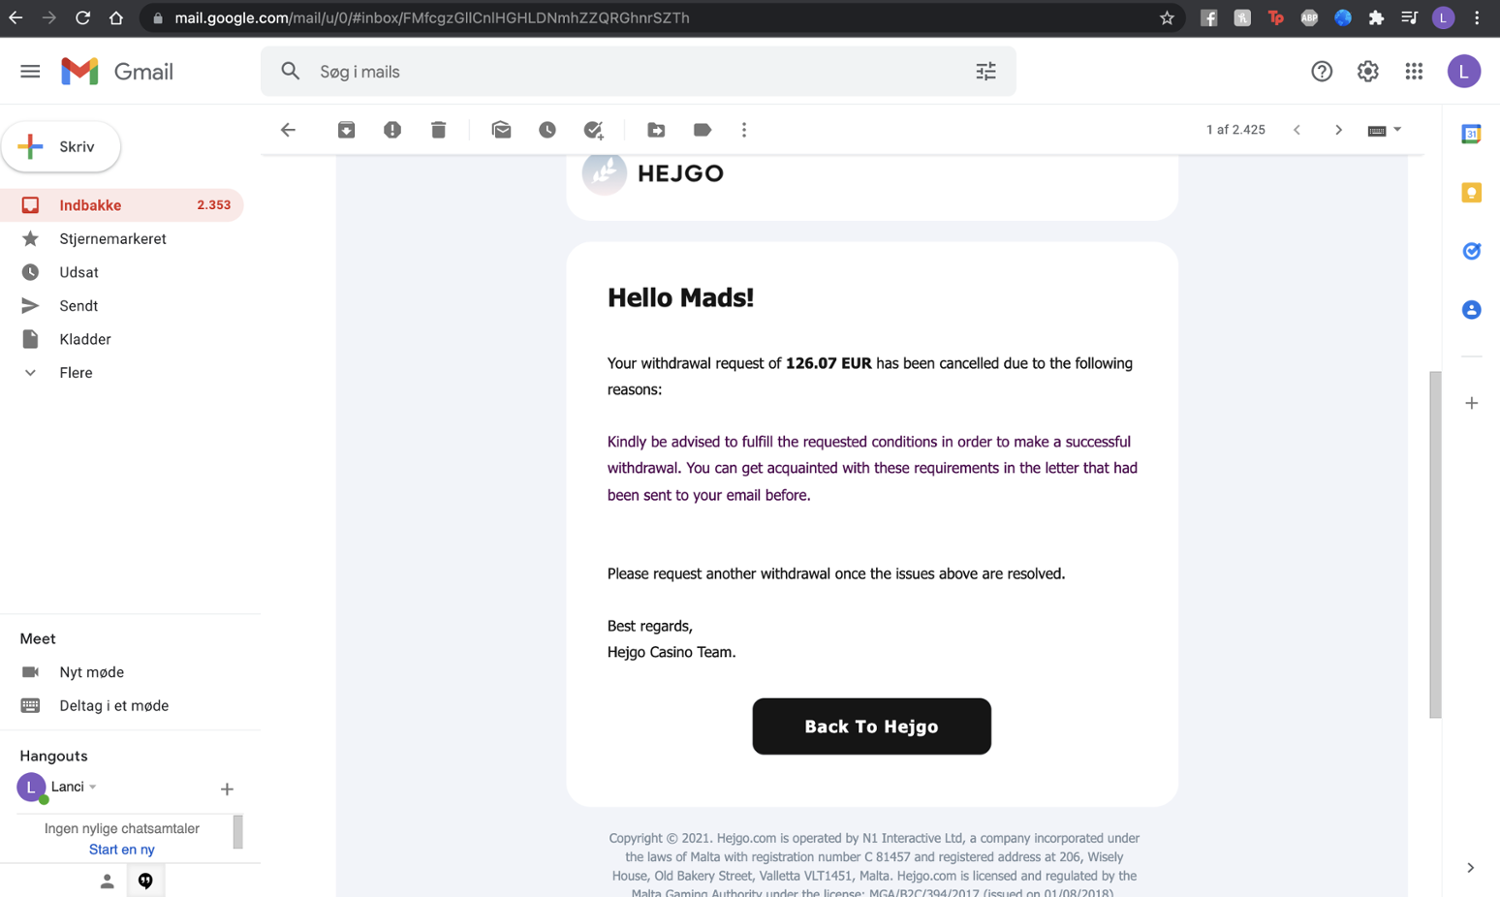Open the Labels tag icon
The image size is (1500, 897).
(702, 130)
